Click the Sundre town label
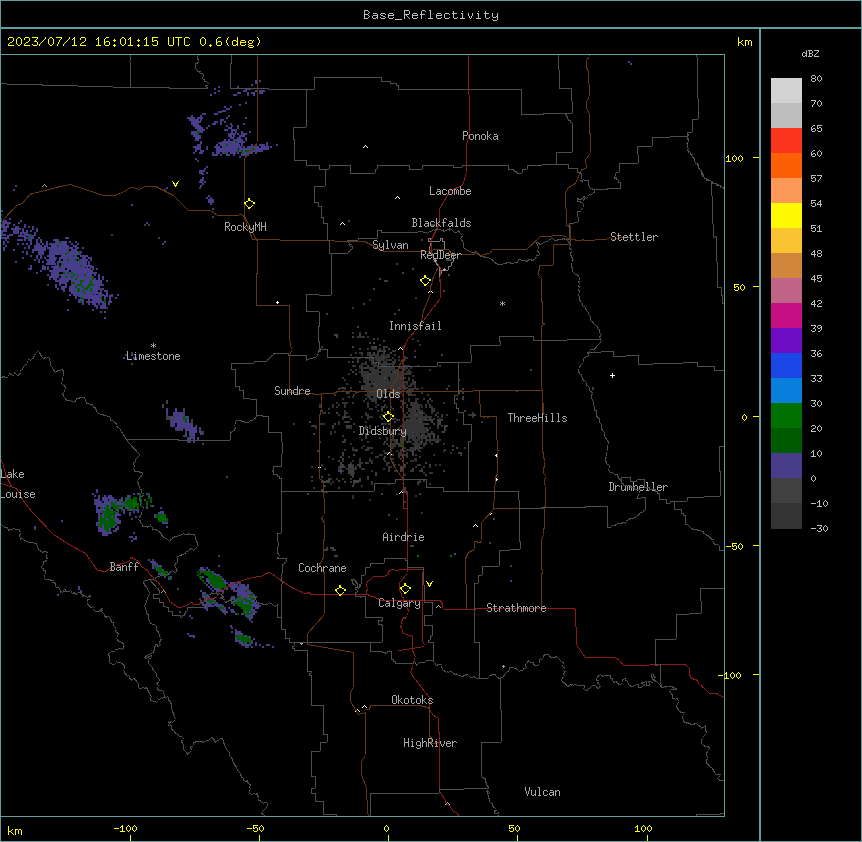The height and width of the screenshot is (842, 862). [292, 391]
